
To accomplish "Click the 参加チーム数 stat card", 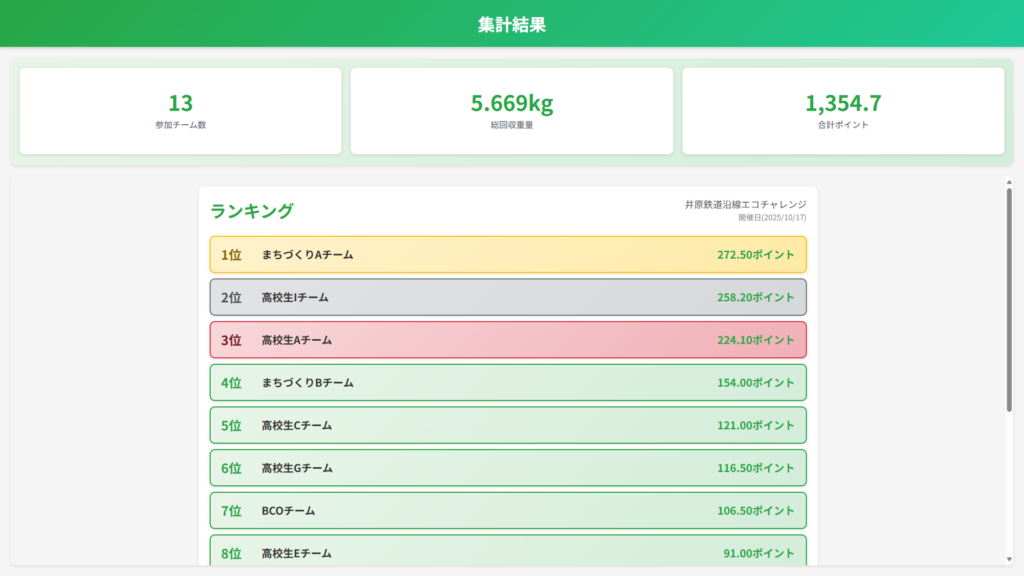I will pos(180,111).
